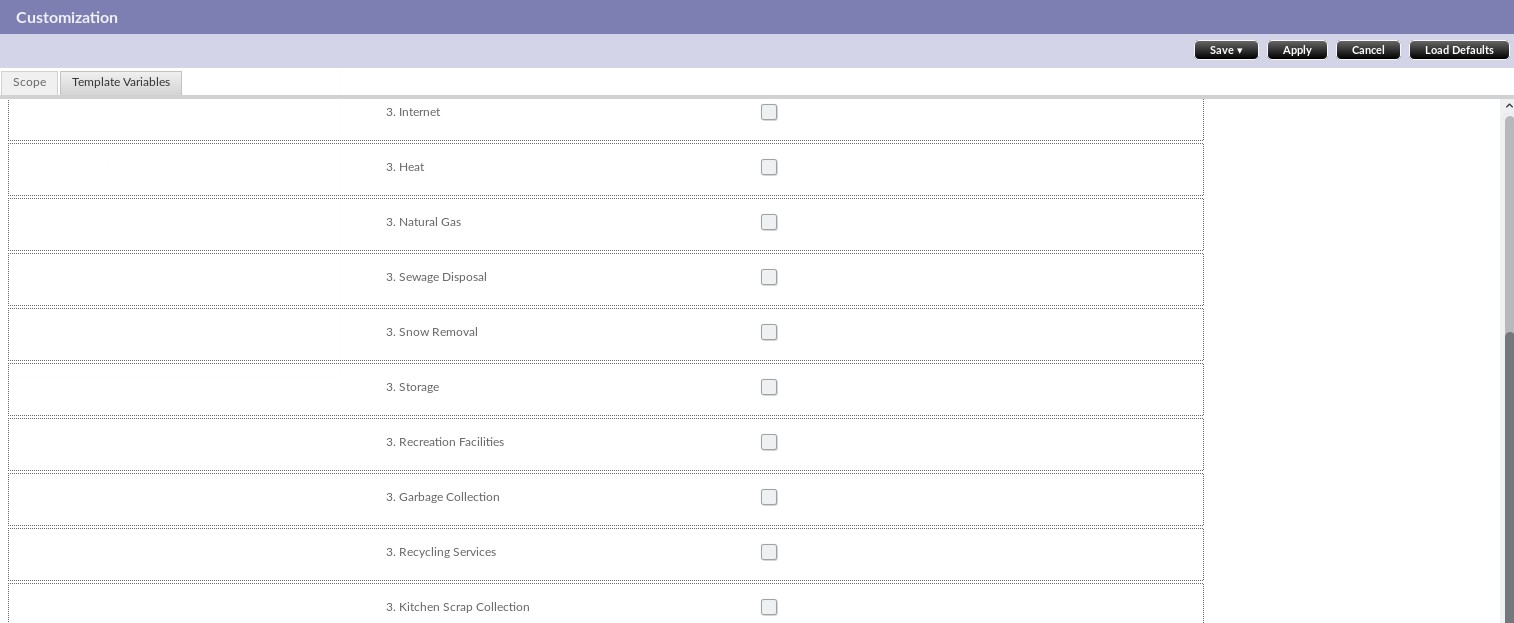Enable Recreation Facilities checkbox
1514x623 pixels.
coord(769,442)
